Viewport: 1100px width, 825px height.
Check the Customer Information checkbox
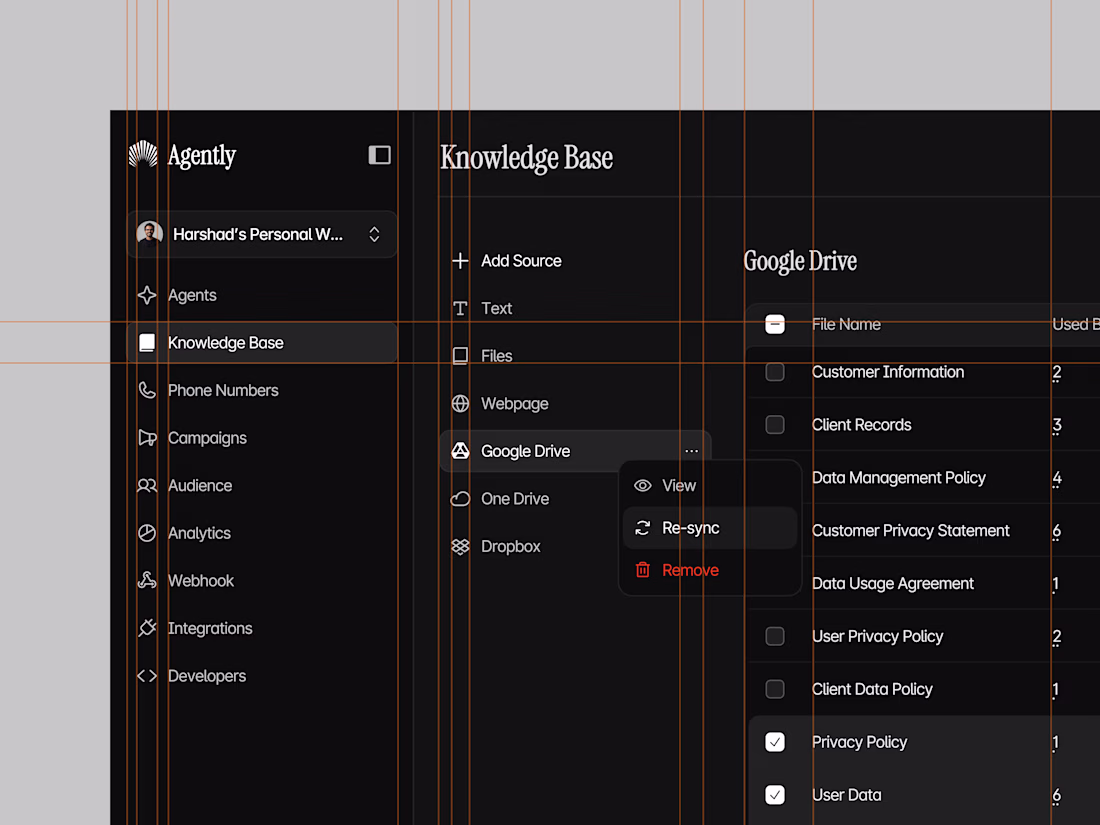pos(775,372)
